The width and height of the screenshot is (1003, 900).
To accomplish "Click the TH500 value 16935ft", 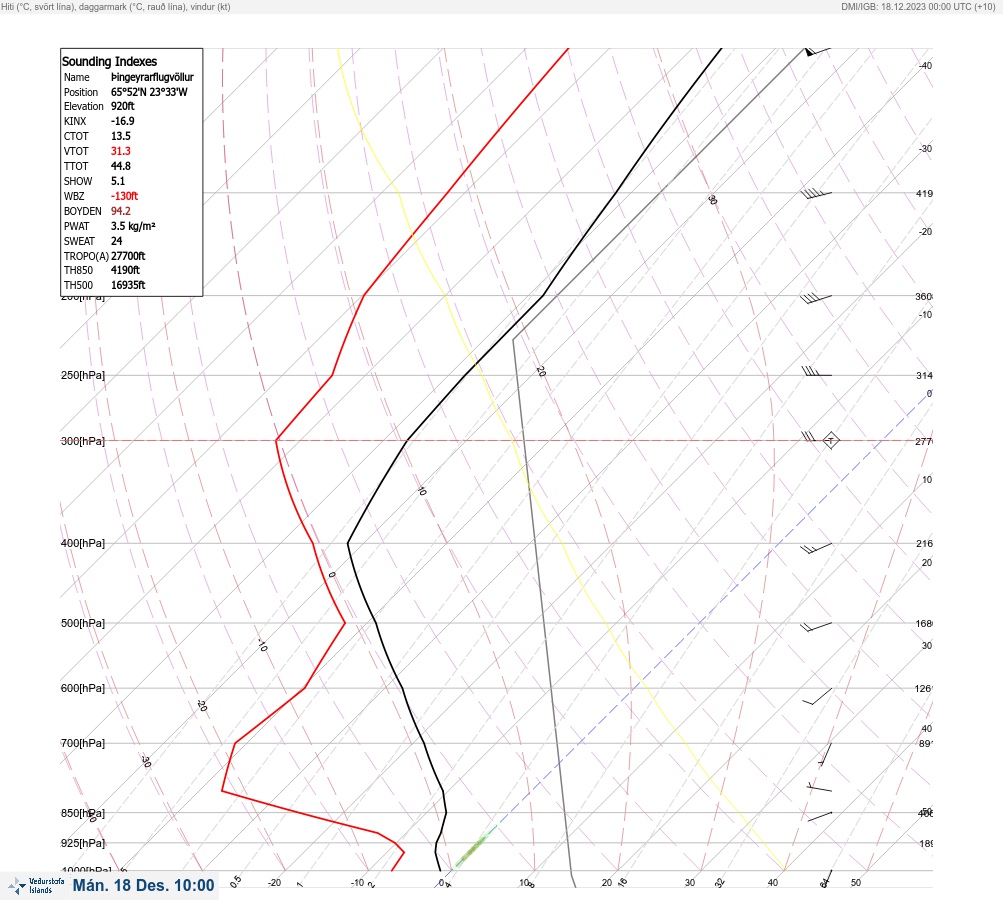I will 128,285.
